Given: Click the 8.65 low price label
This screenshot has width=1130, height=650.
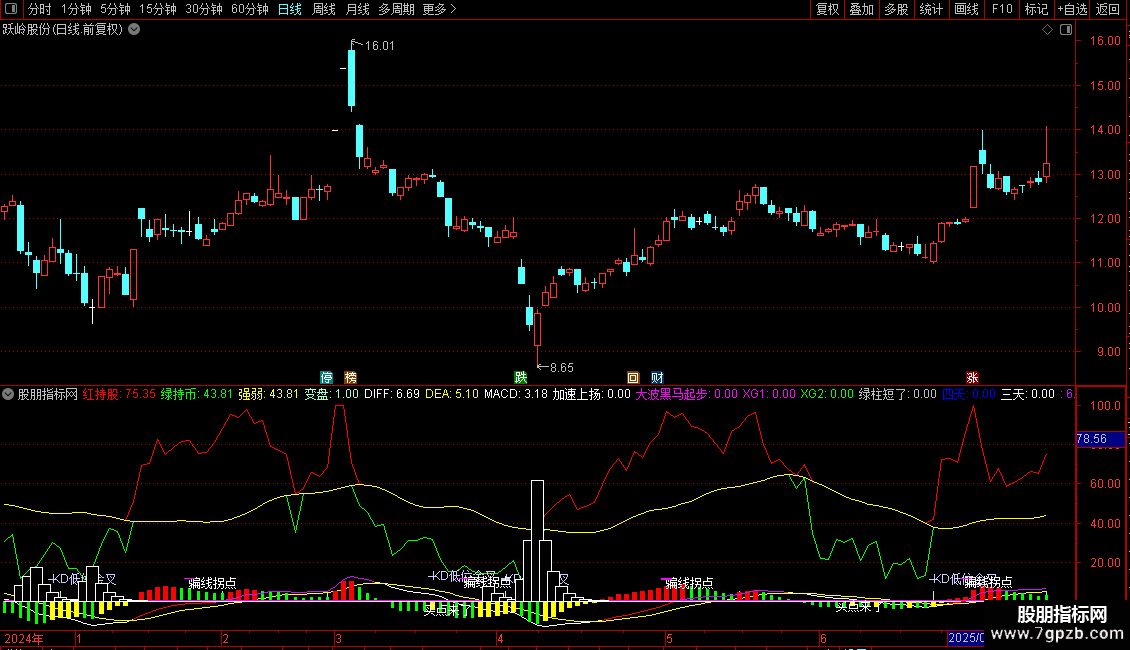Looking at the screenshot, I should (561, 368).
